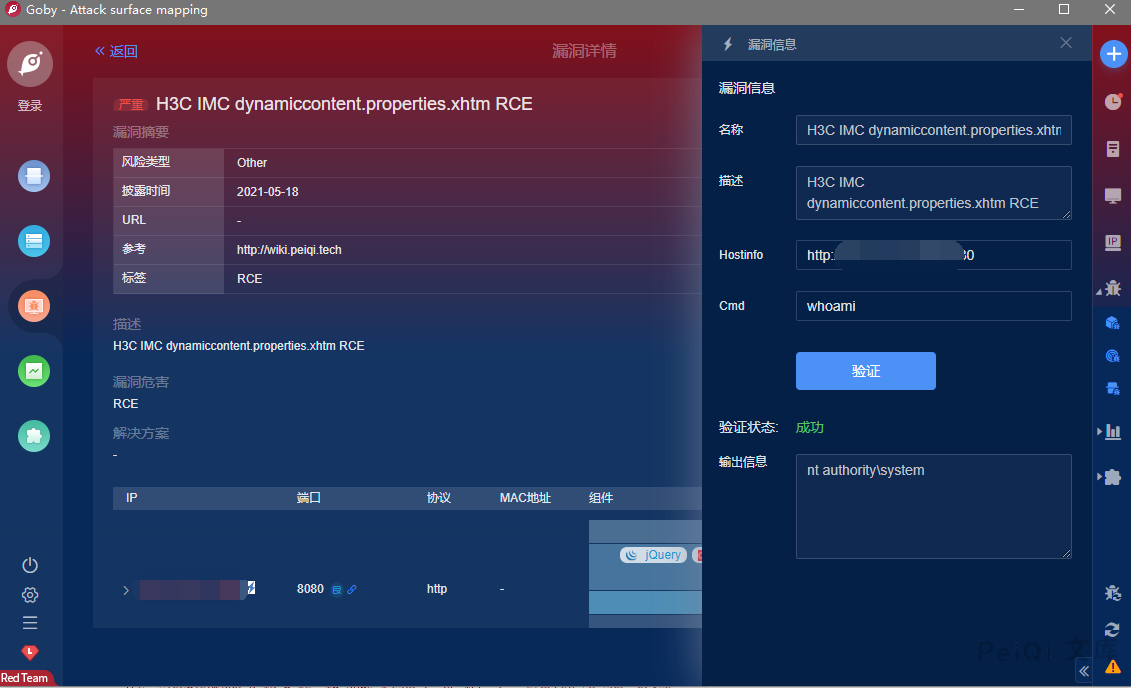
Task: Open the asset list icon in left sidebar
Action: point(34,241)
